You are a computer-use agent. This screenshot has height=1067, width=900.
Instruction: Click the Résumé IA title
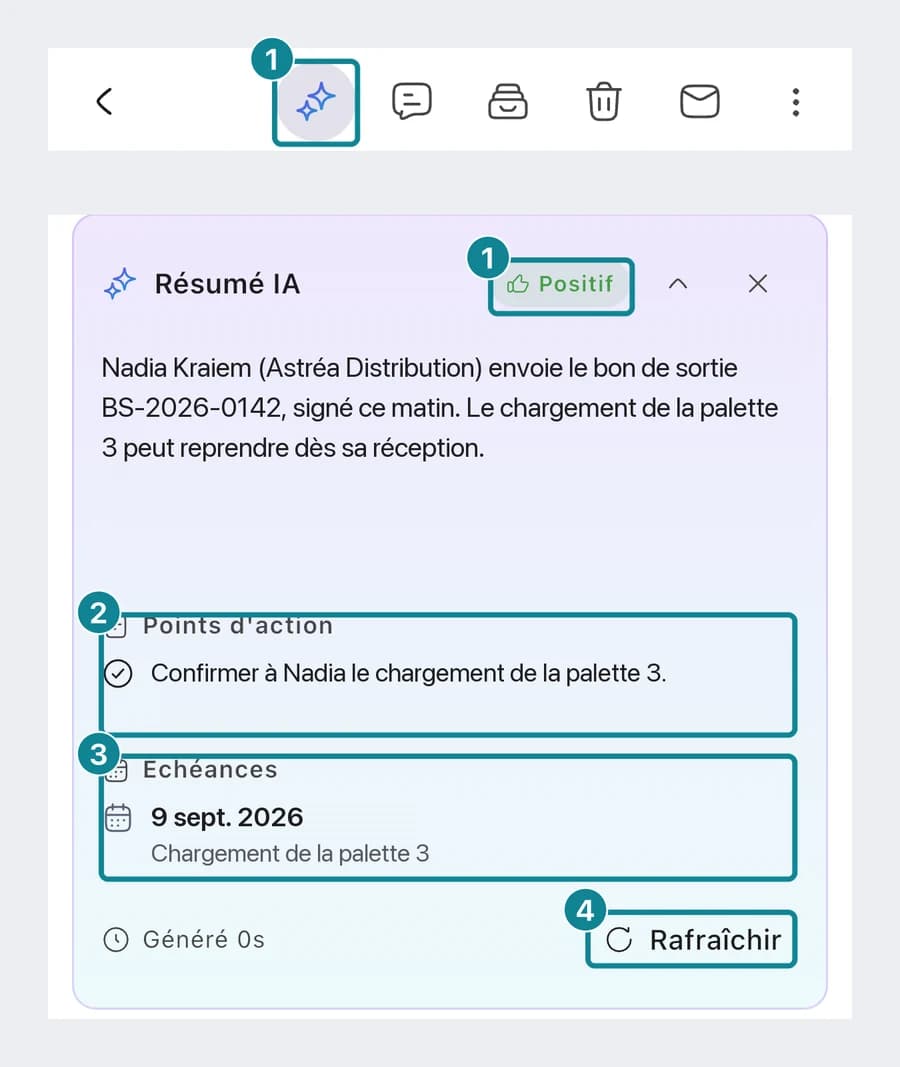(x=227, y=284)
